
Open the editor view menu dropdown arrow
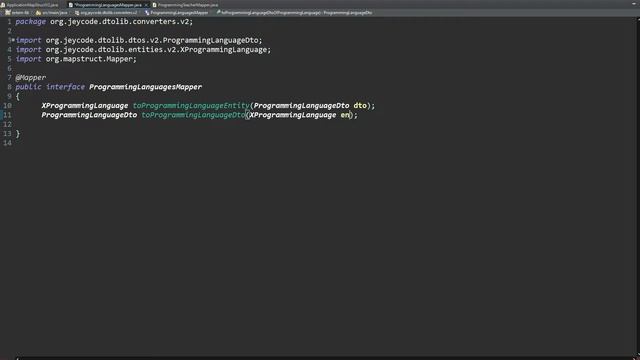634,4
